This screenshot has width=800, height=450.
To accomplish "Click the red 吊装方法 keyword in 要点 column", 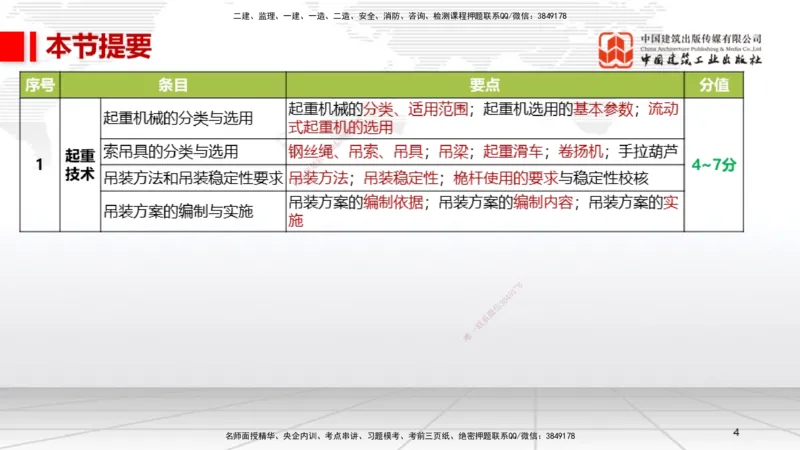I will (x=318, y=178).
